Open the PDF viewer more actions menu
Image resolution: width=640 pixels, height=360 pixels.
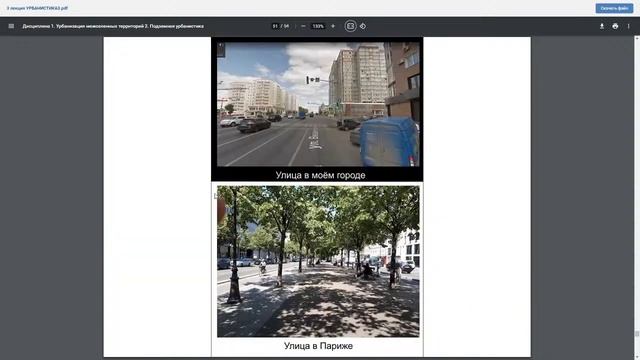(x=629, y=26)
